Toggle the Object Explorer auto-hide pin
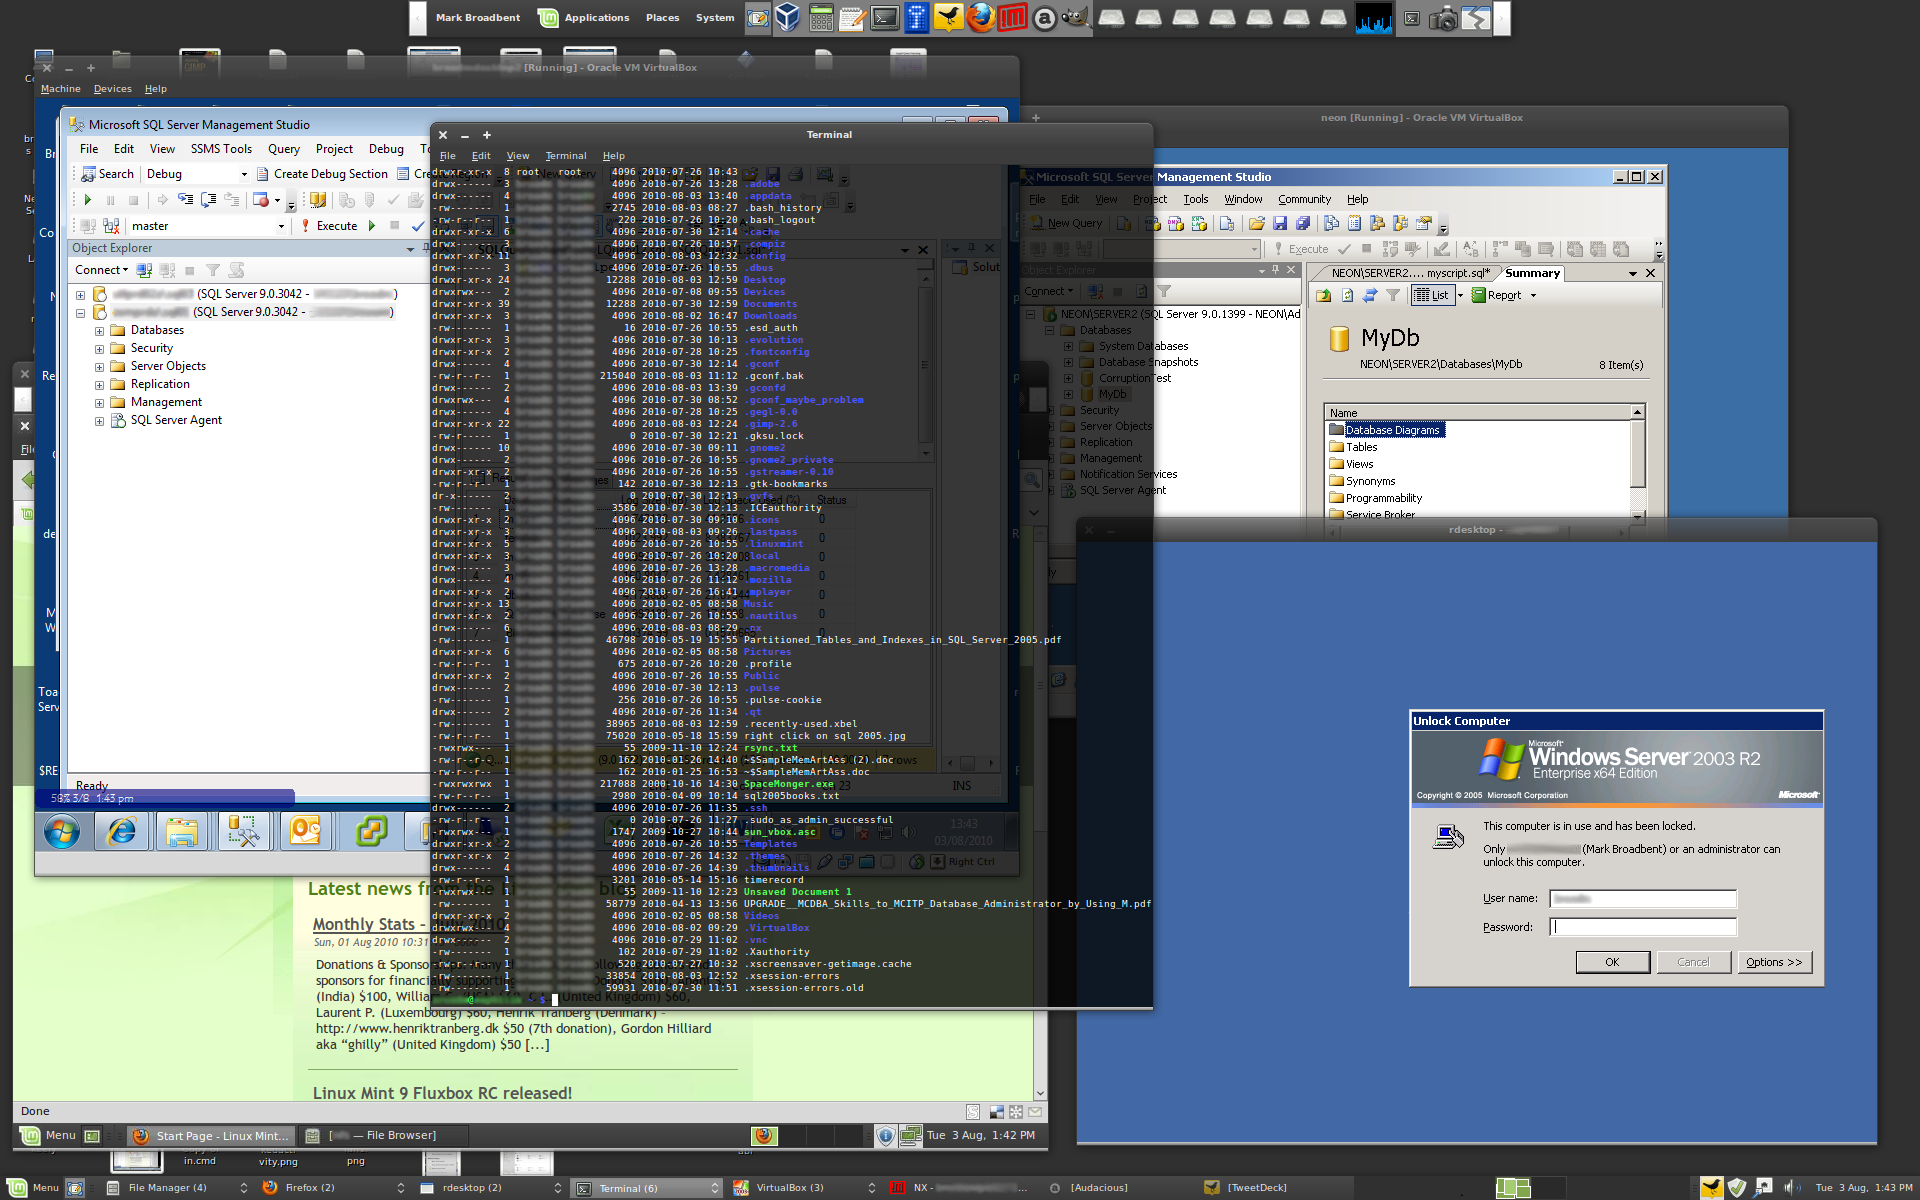Image resolution: width=1920 pixels, height=1200 pixels. pos(1275,270)
